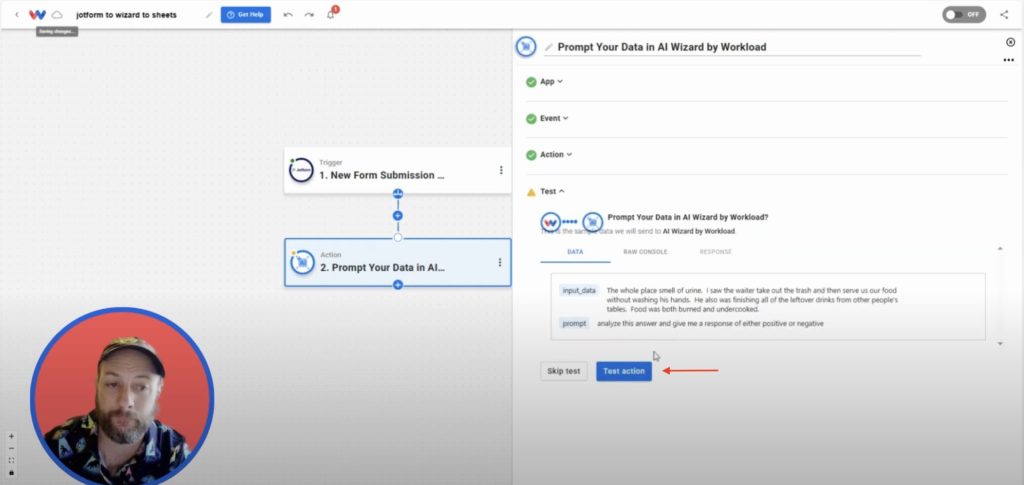Click the AI Wizard action step icon

(x=302, y=262)
